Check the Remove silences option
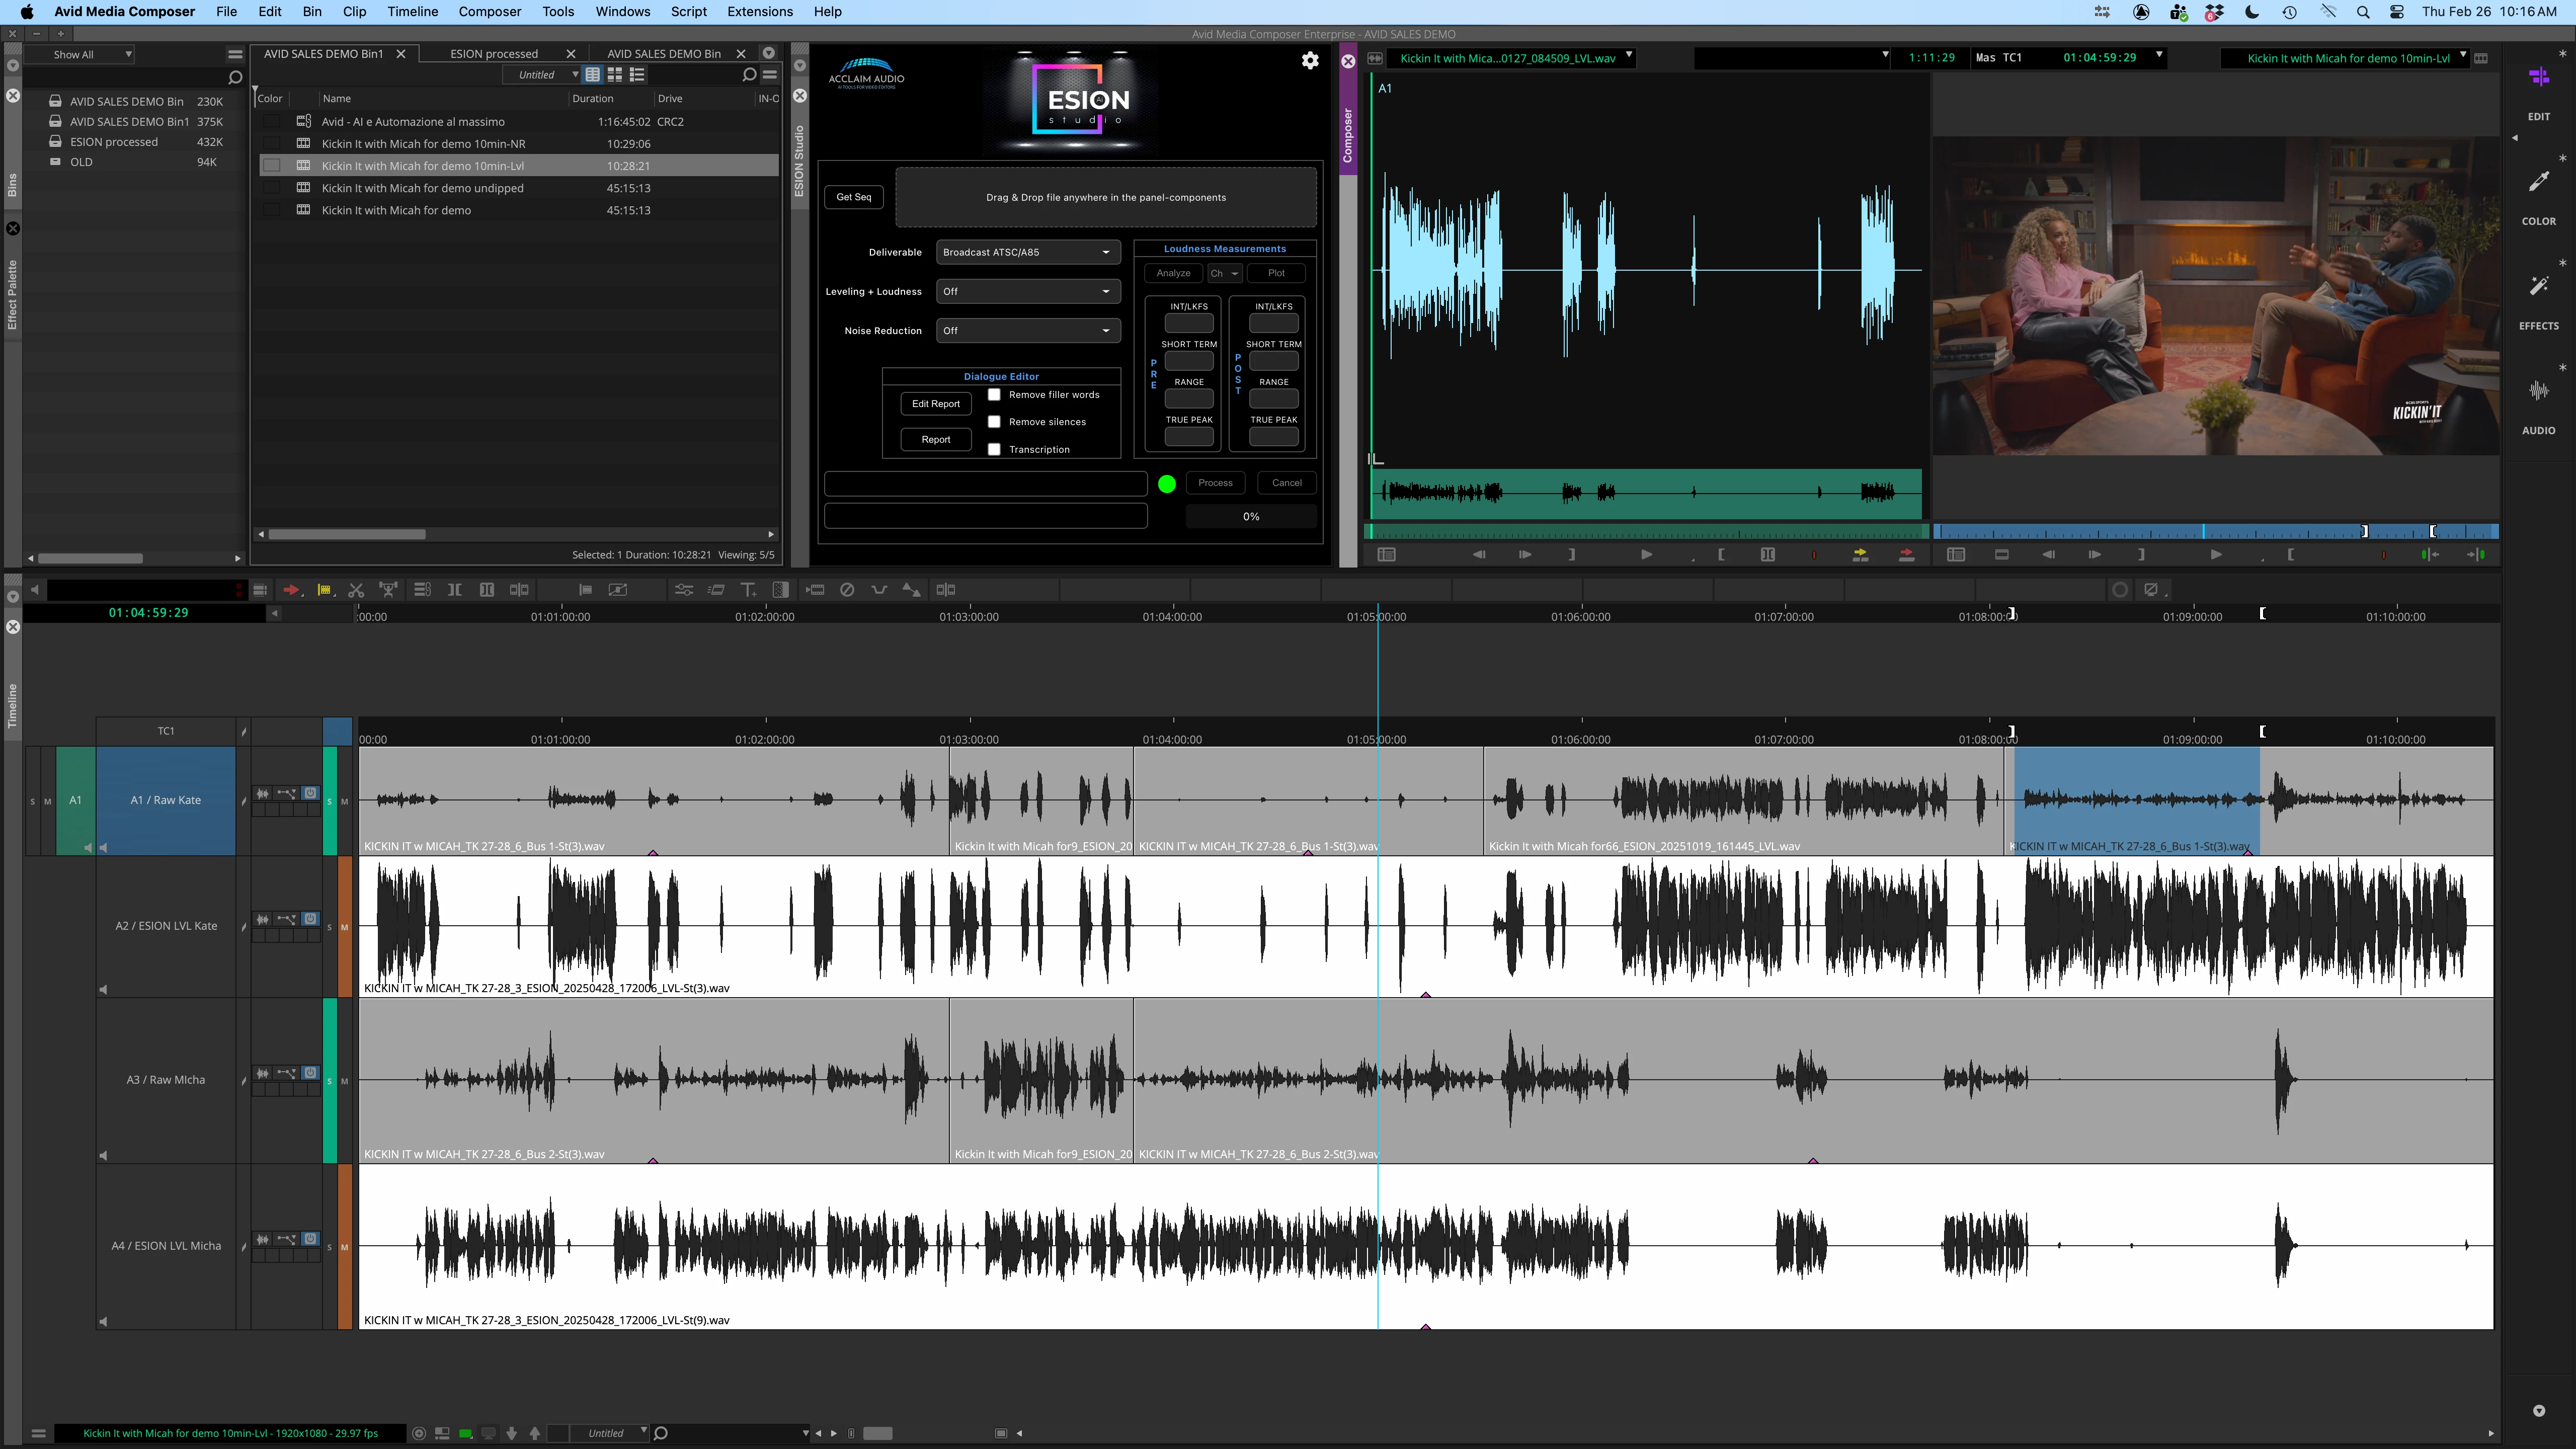Image resolution: width=2576 pixels, height=1449 pixels. [994, 422]
